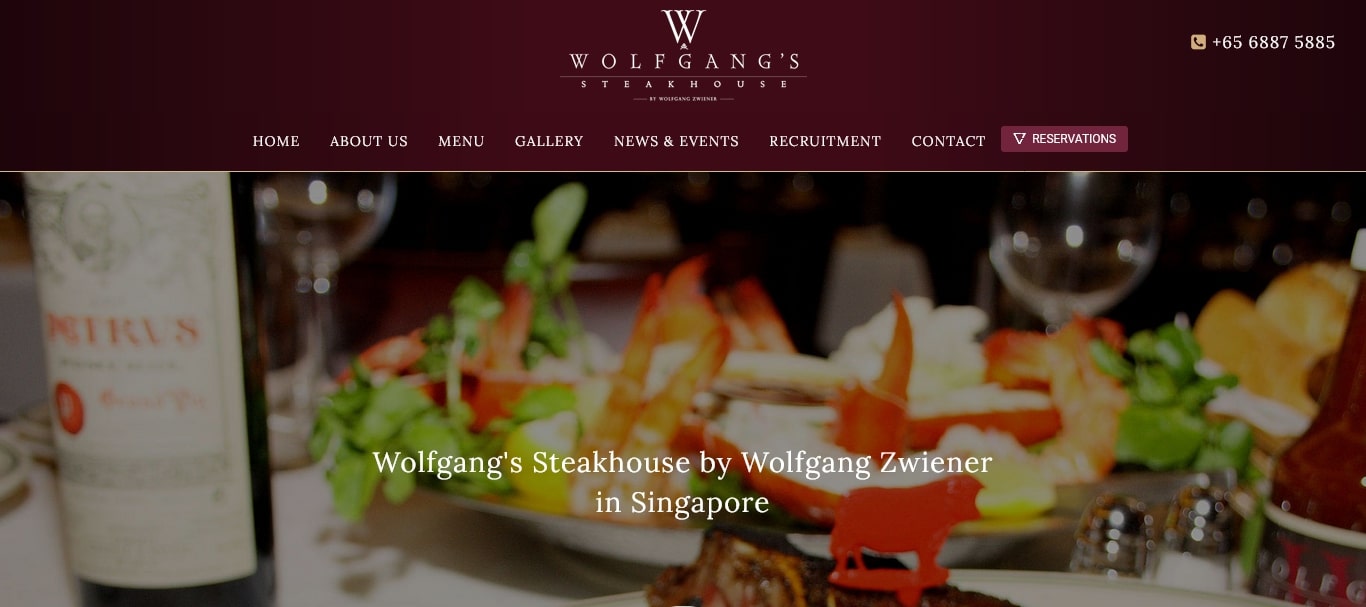
Task: Click the triangle icon in Reservations button
Action: pos(1019,139)
